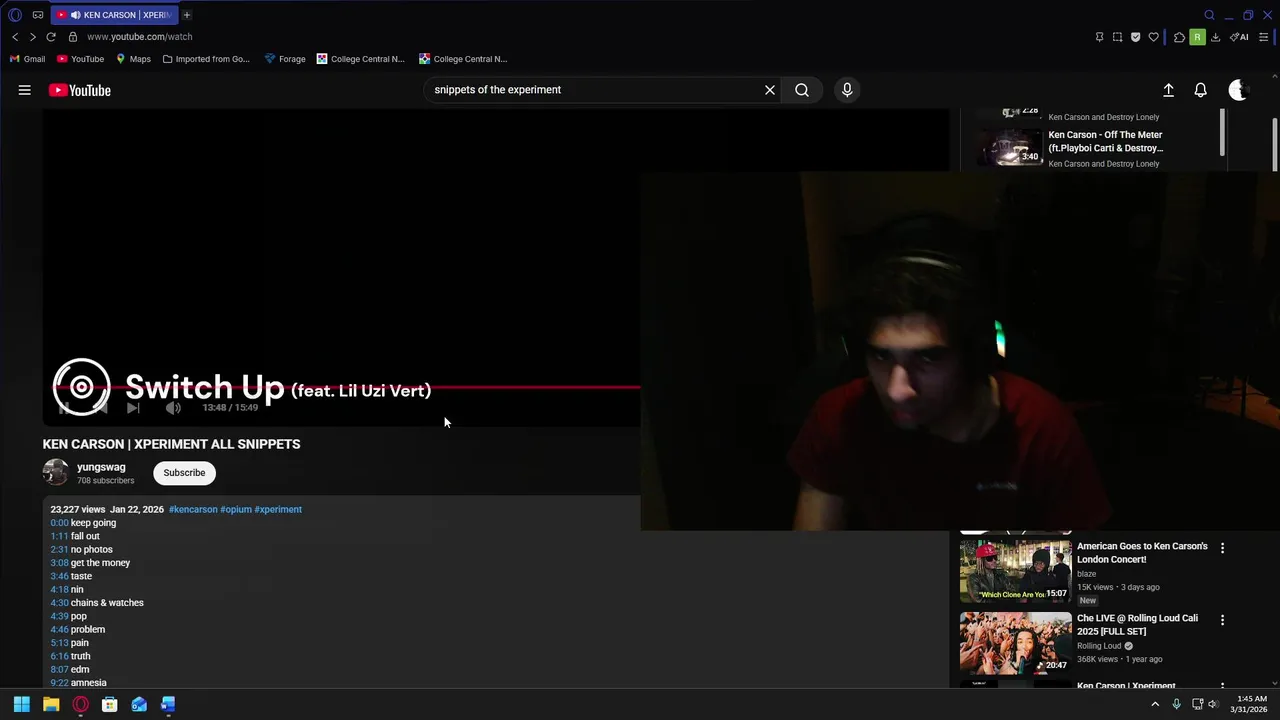1280x720 pixels.
Task: Open the yungswag channel name link
Action: tap(101, 467)
